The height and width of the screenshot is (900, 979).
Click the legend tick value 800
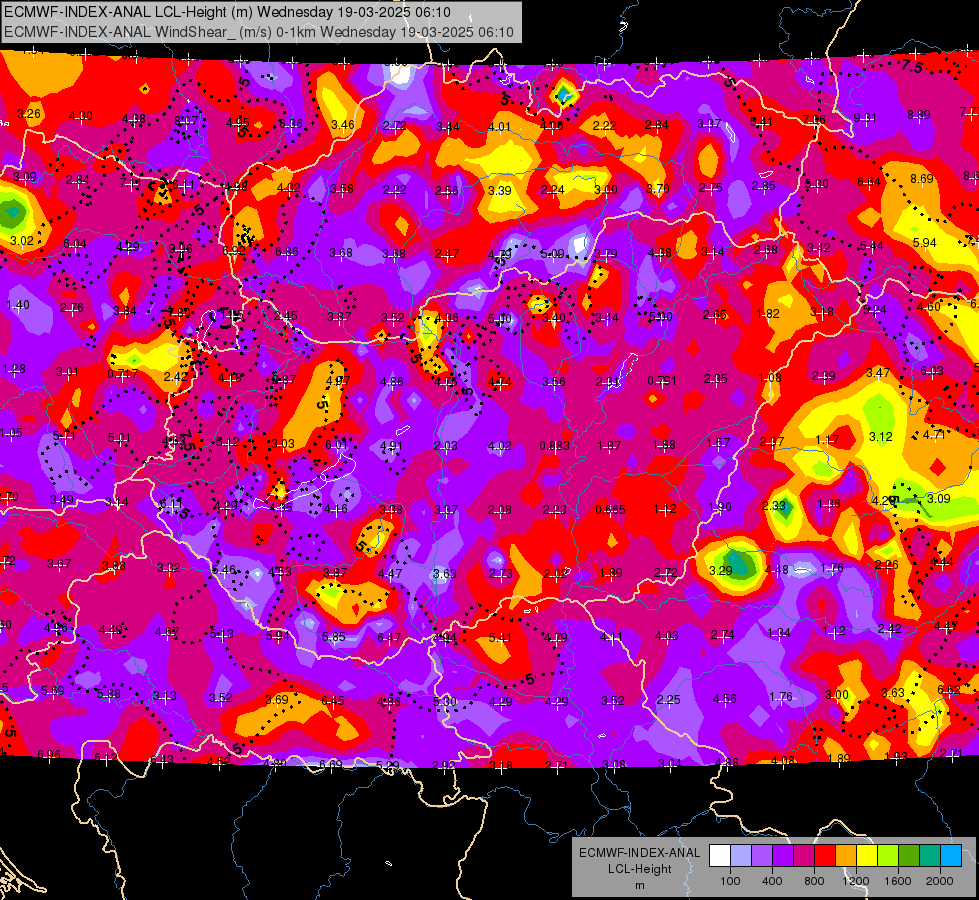[x=814, y=881]
